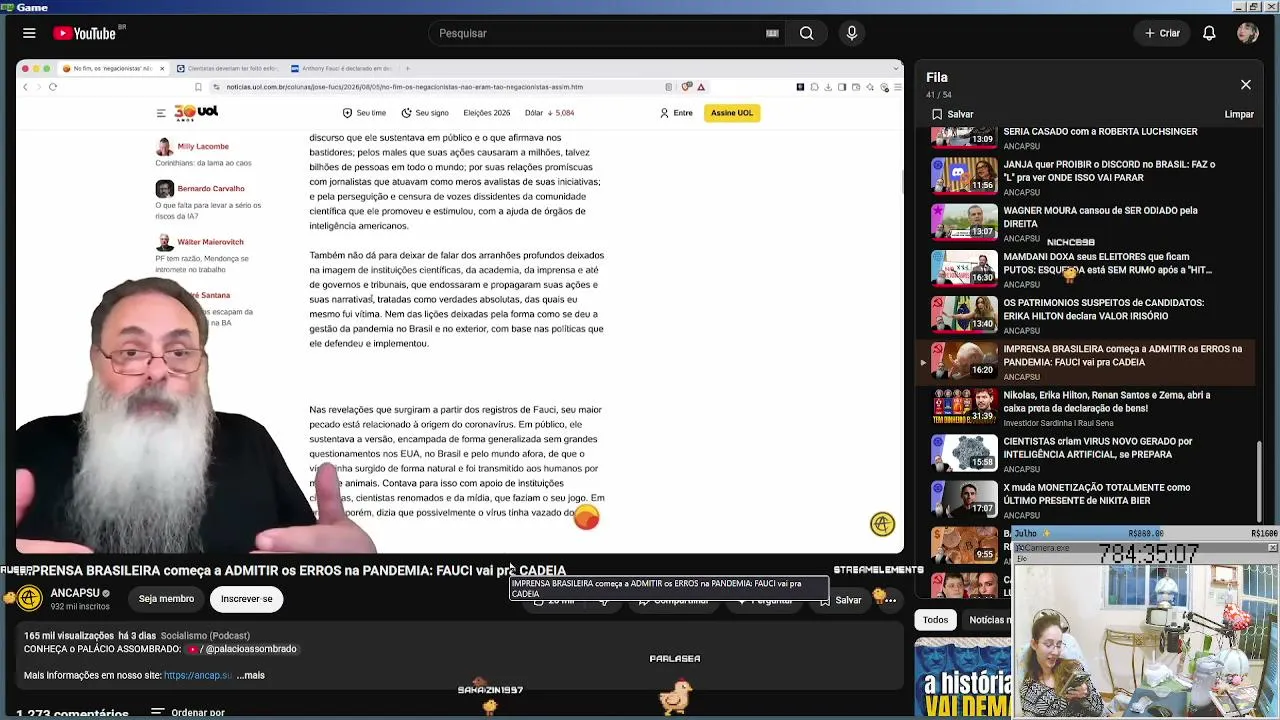Image resolution: width=1280 pixels, height=720 pixels.
Task: Select the Todos filter chip
Action: [x=936, y=620]
